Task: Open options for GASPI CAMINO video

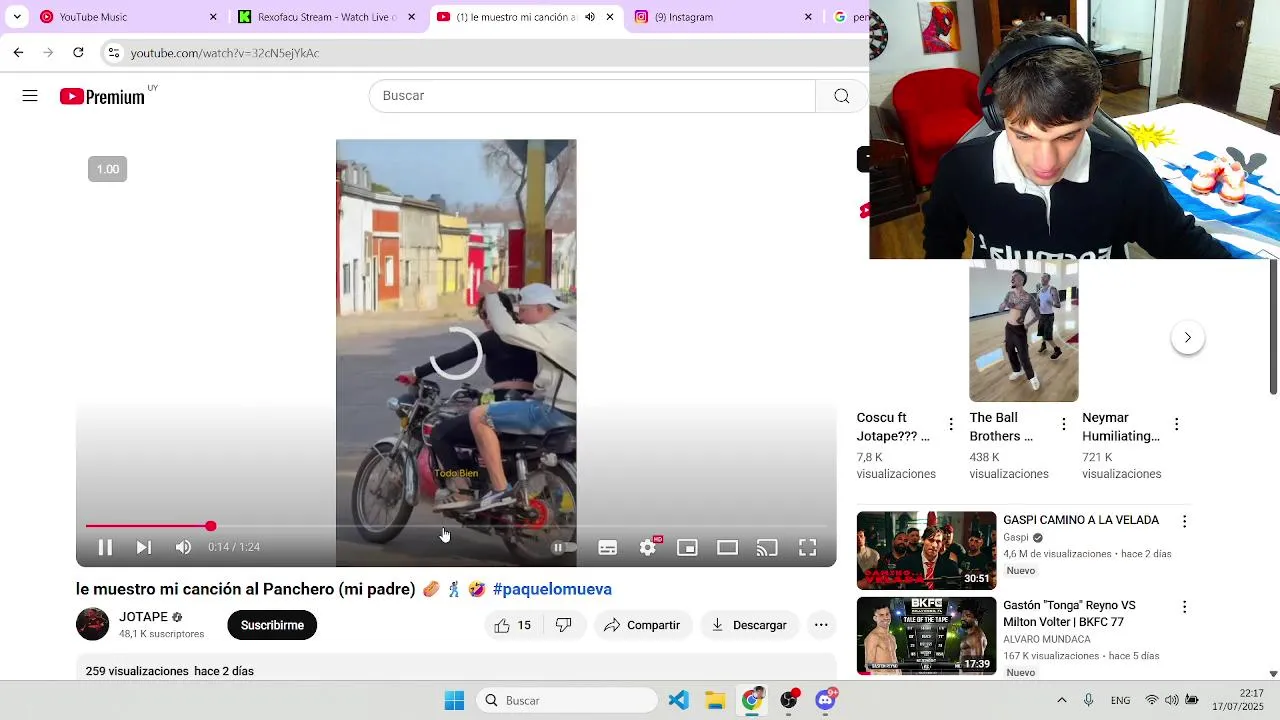Action: point(1184,521)
